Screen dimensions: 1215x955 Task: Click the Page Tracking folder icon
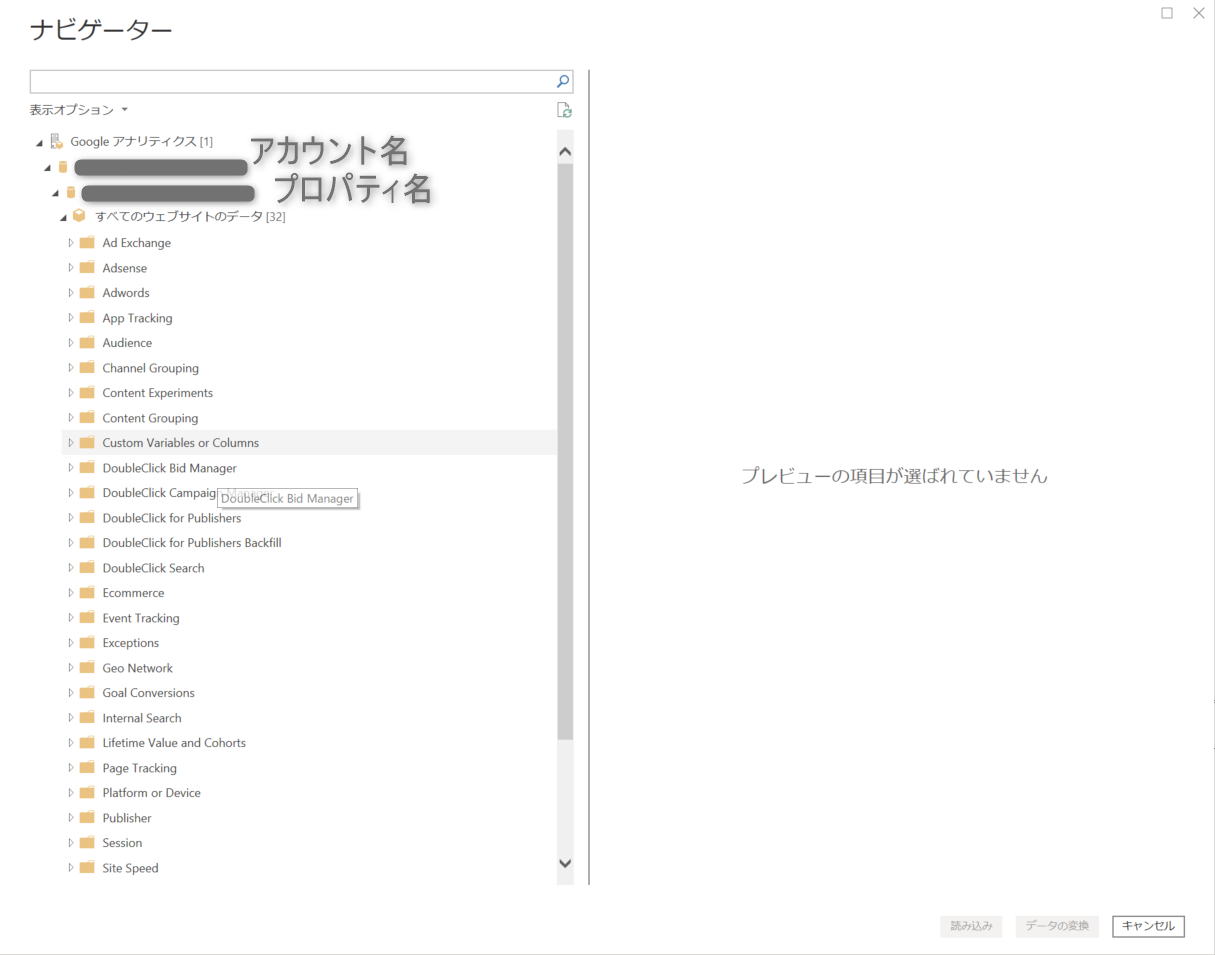pyautogui.click(x=87, y=768)
